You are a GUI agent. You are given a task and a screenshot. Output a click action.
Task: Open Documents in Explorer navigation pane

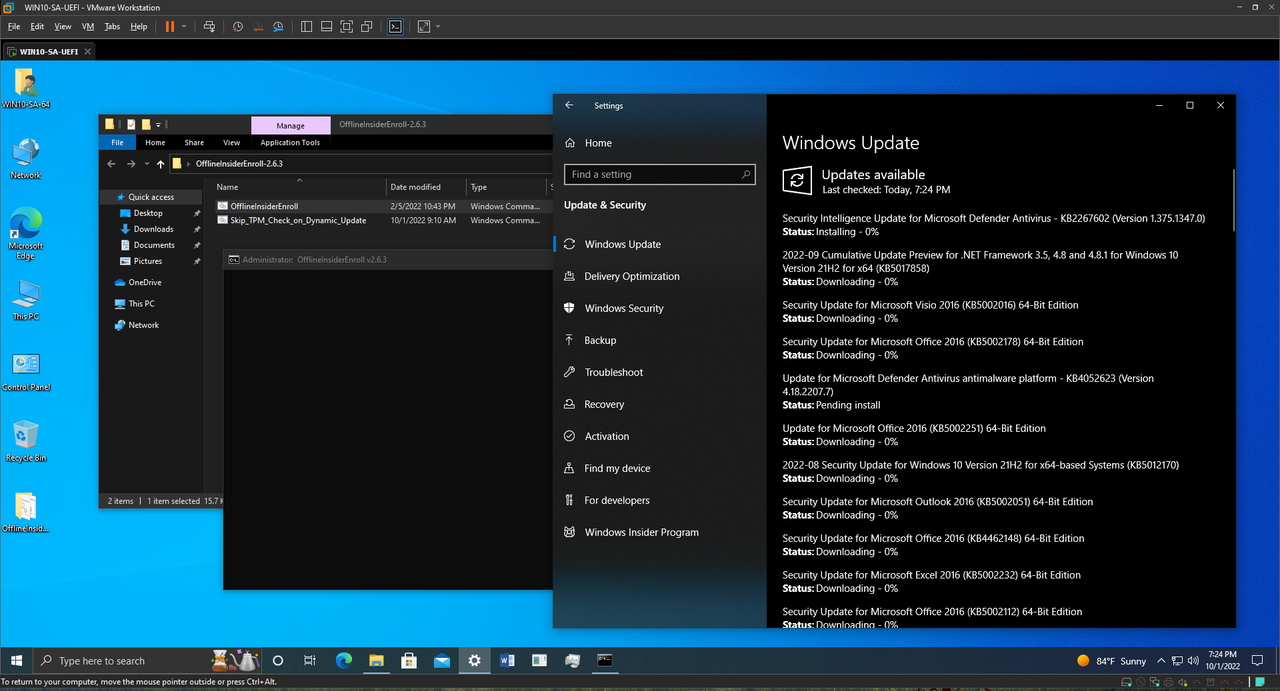(x=154, y=245)
